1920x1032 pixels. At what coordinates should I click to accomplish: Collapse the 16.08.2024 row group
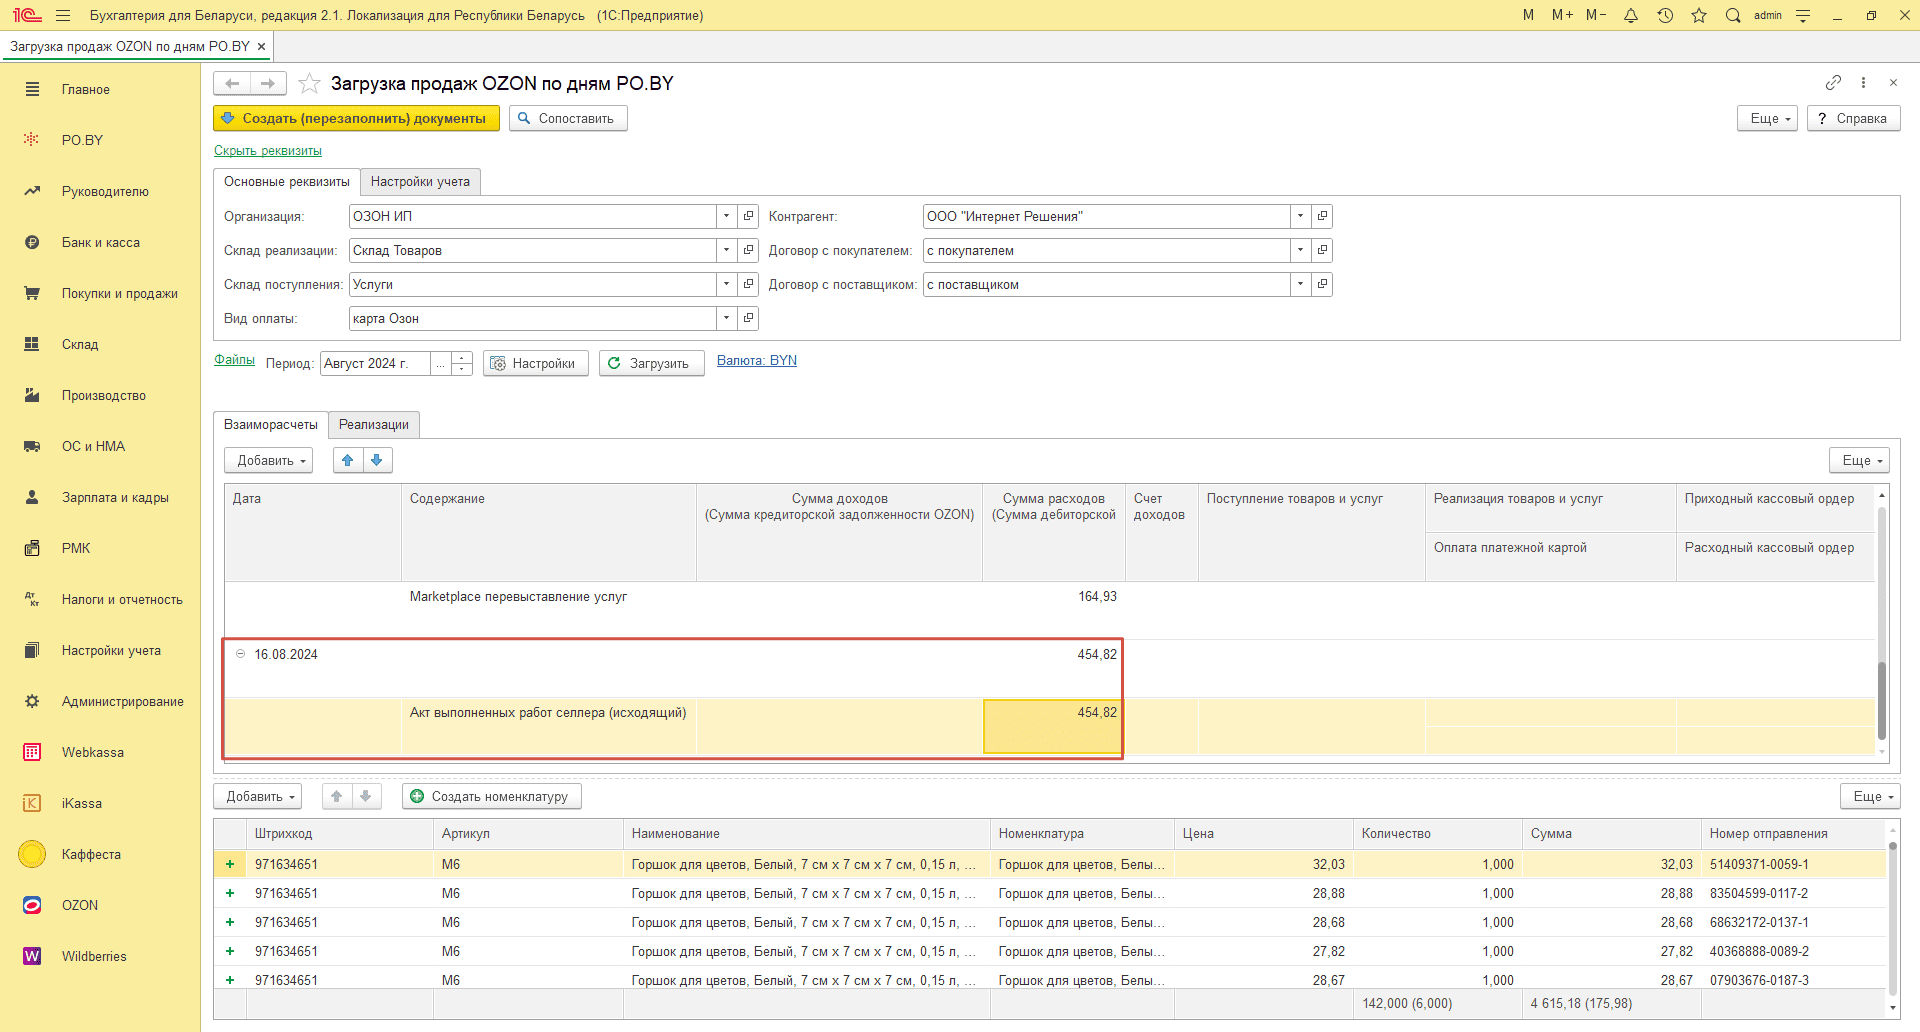(240, 654)
